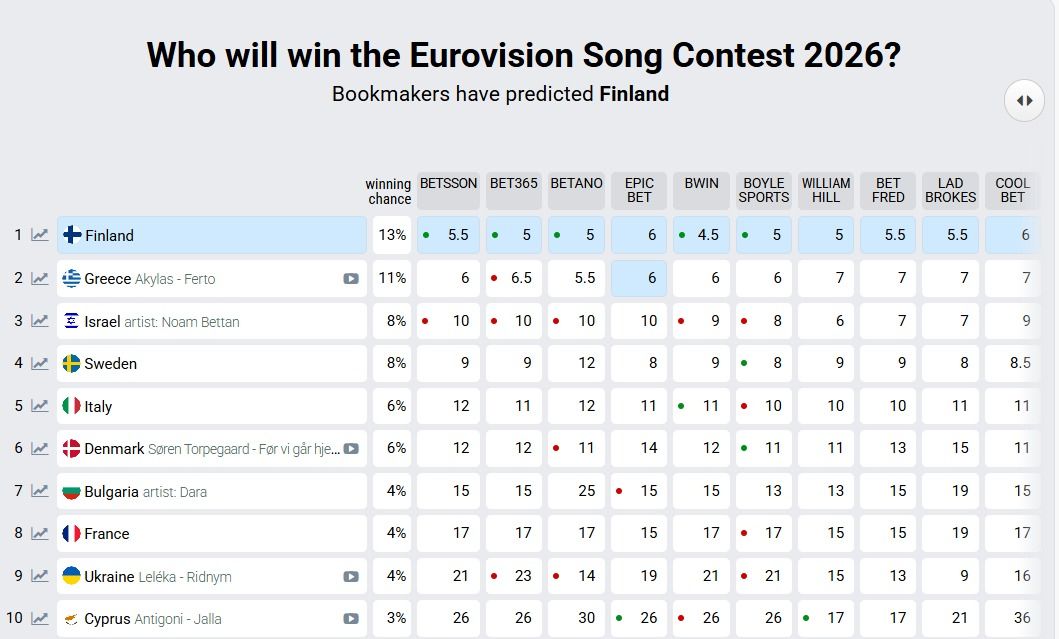Click the France country row
This screenshot has width=1059, height=639.
pyautogui.click(x=107, y=534)
